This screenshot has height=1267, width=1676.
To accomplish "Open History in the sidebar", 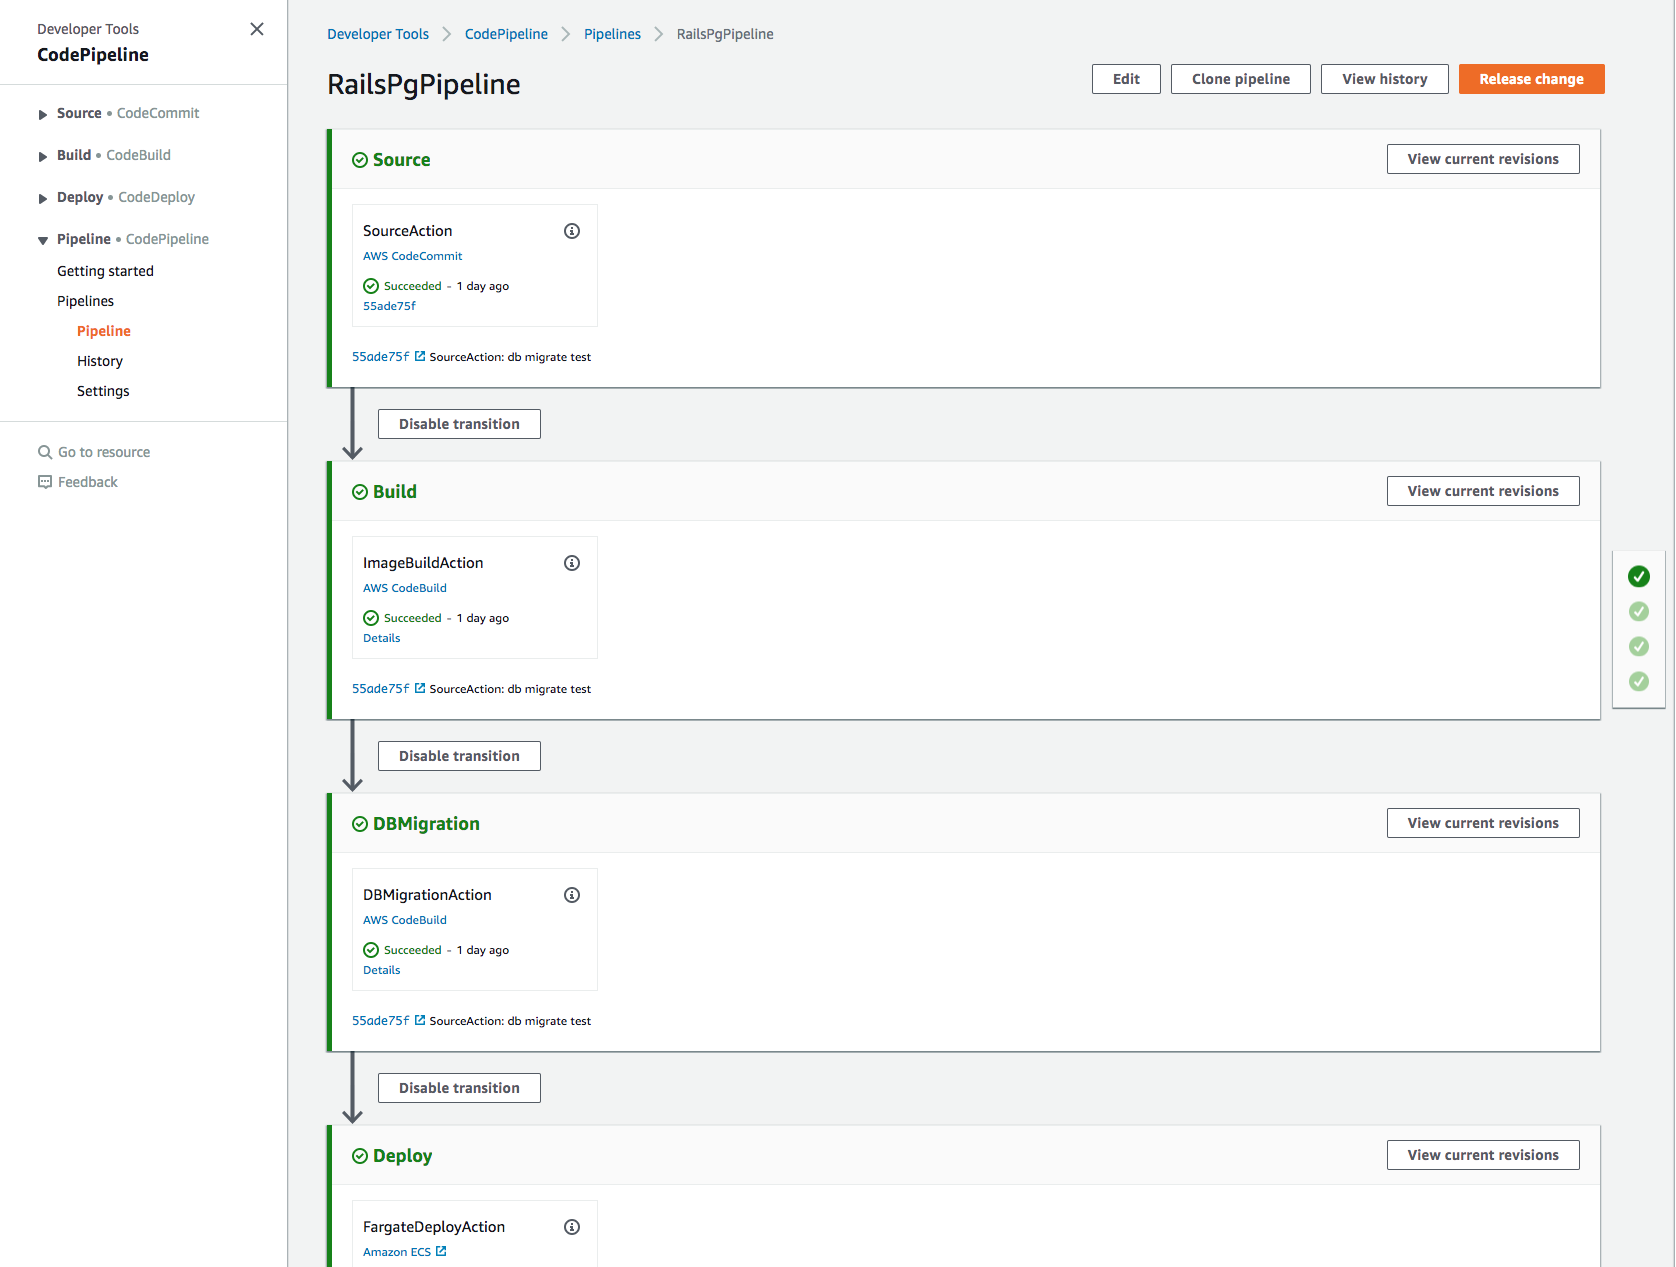I will 100,361.
